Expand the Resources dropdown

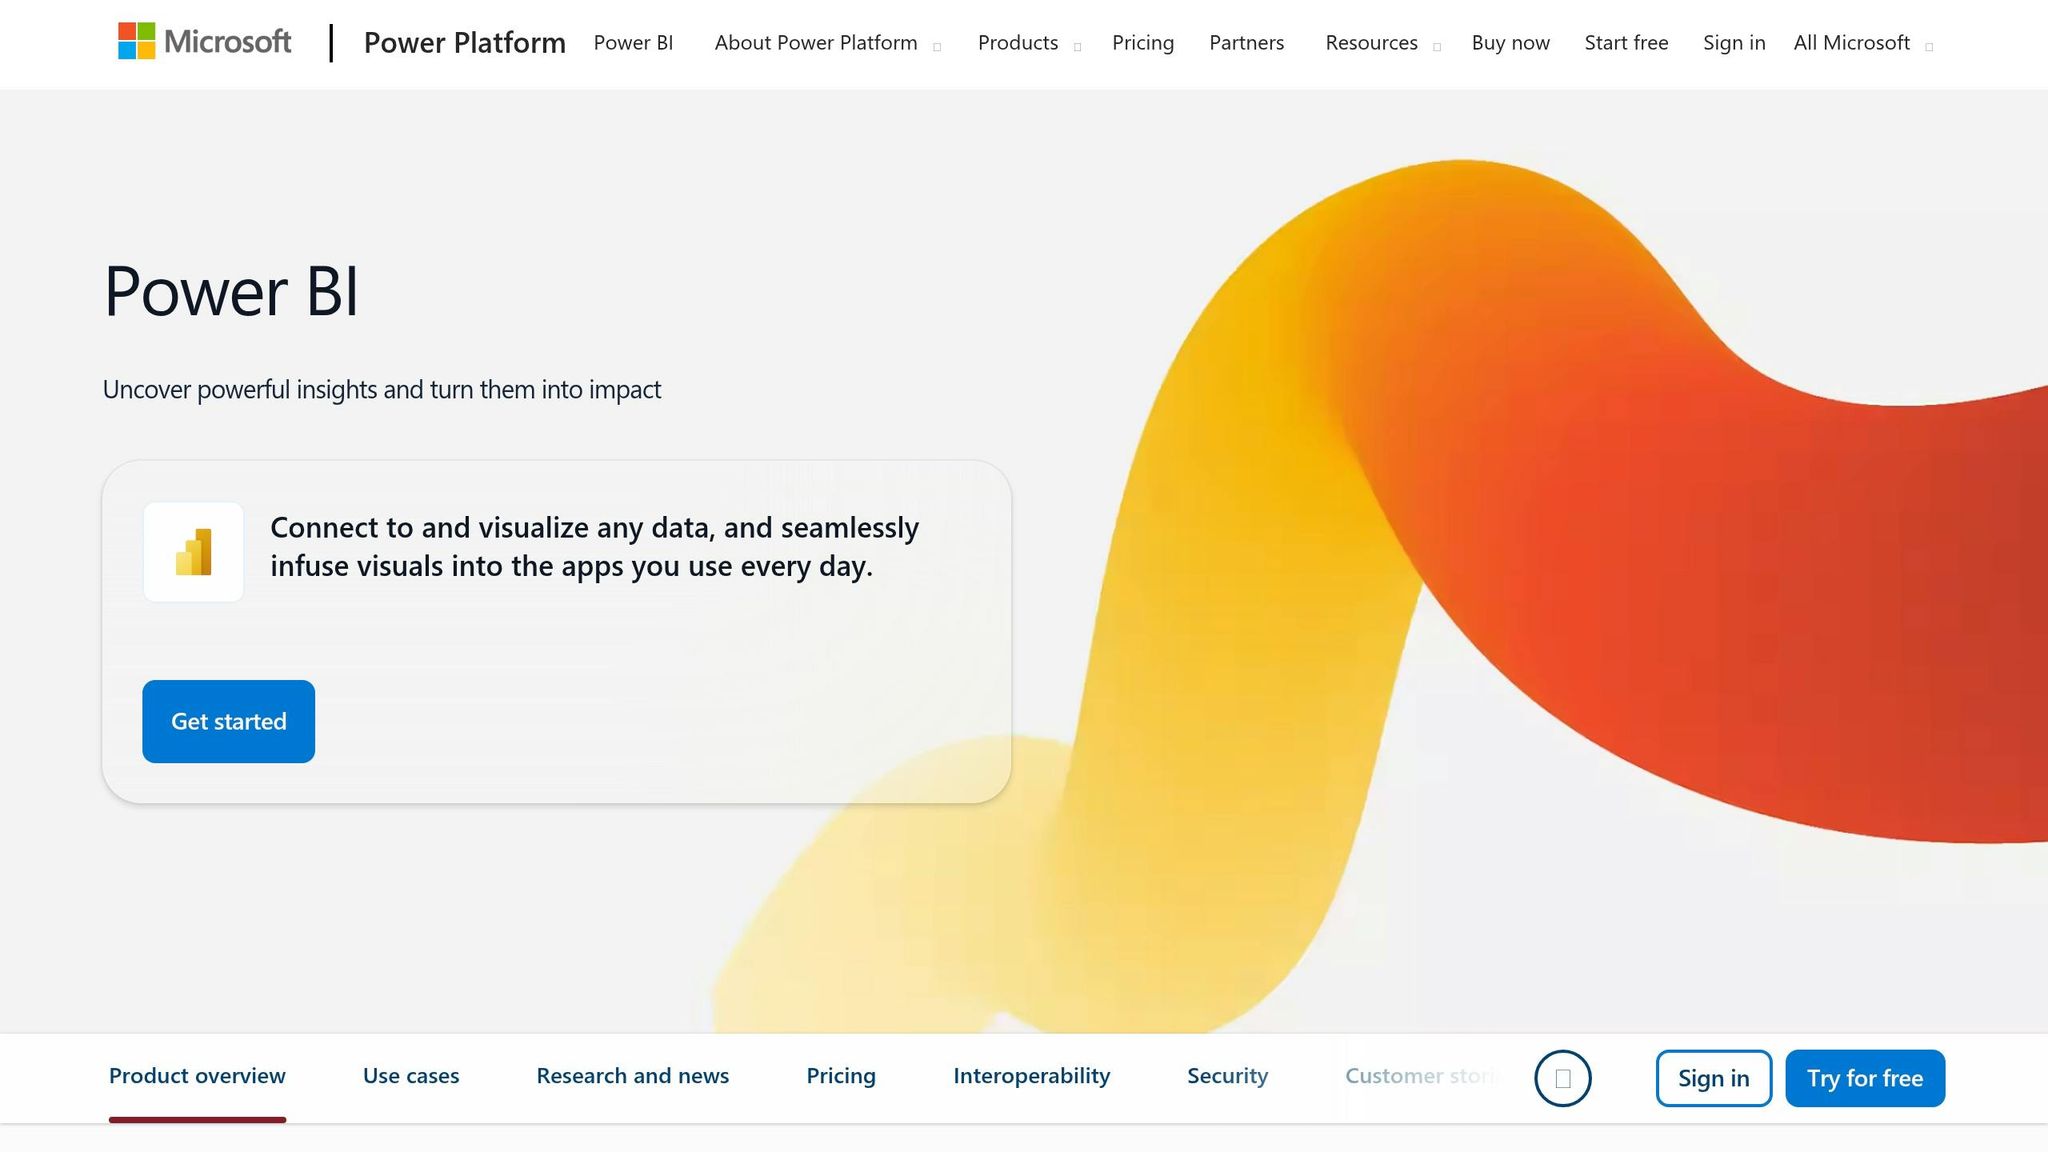pos(1371,43)
